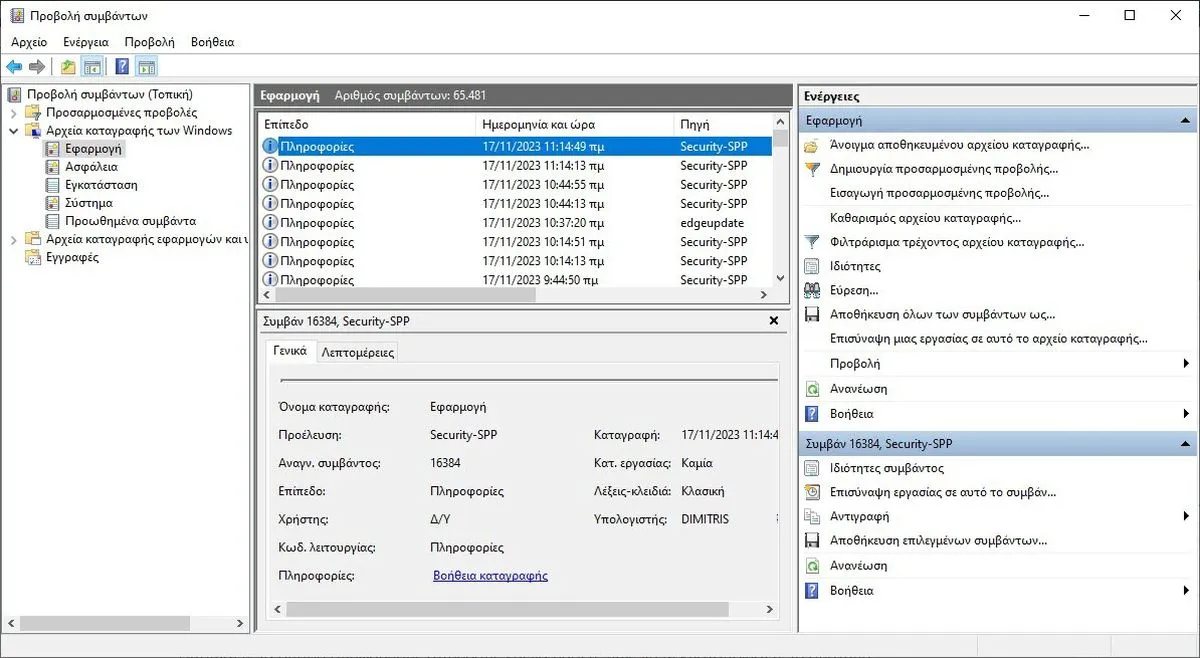The height and width of the screenshot is (658, 1200).
Task: Collapse Αρχεία καταγραφής των Windows node
Action: [x=13, y=131]
